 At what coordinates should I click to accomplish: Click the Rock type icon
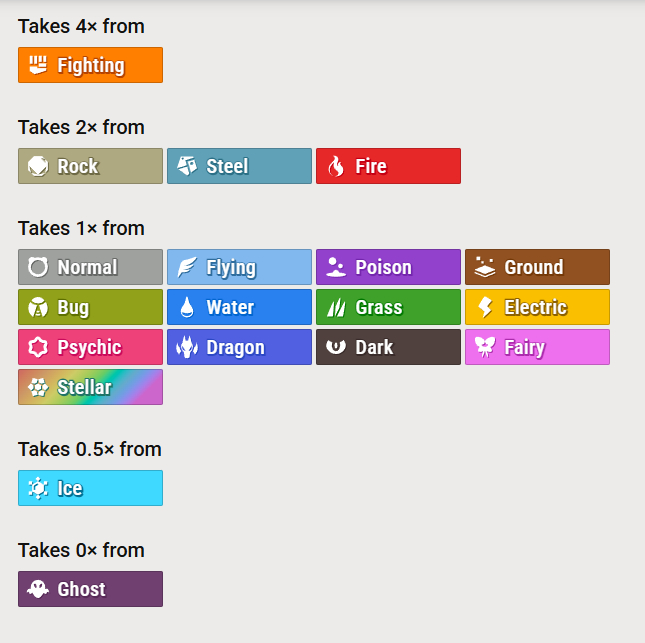38,166
